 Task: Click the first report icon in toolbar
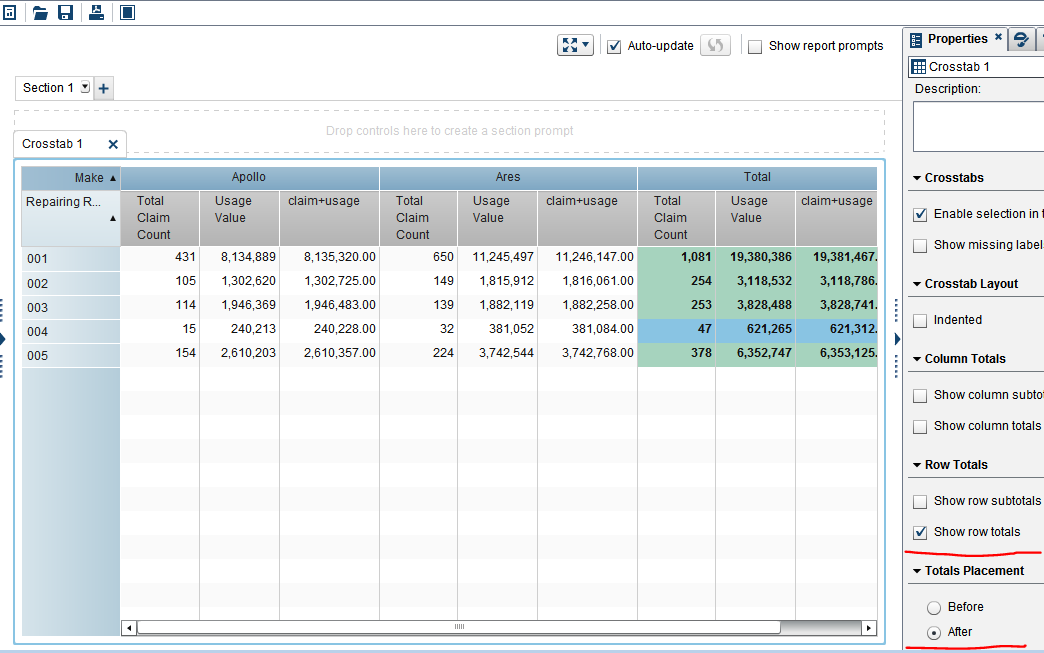(x=9, y=12)
